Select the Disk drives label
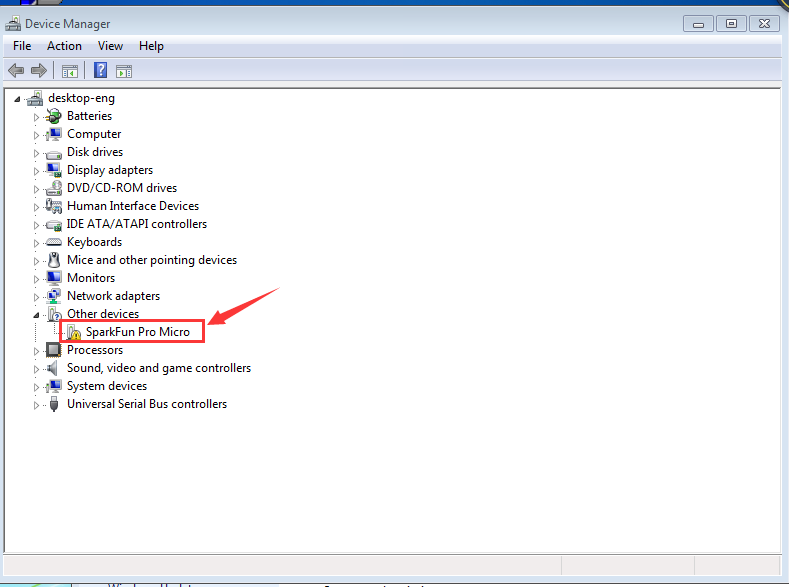This screenshot has width=789, height=587. pos(95,152)
